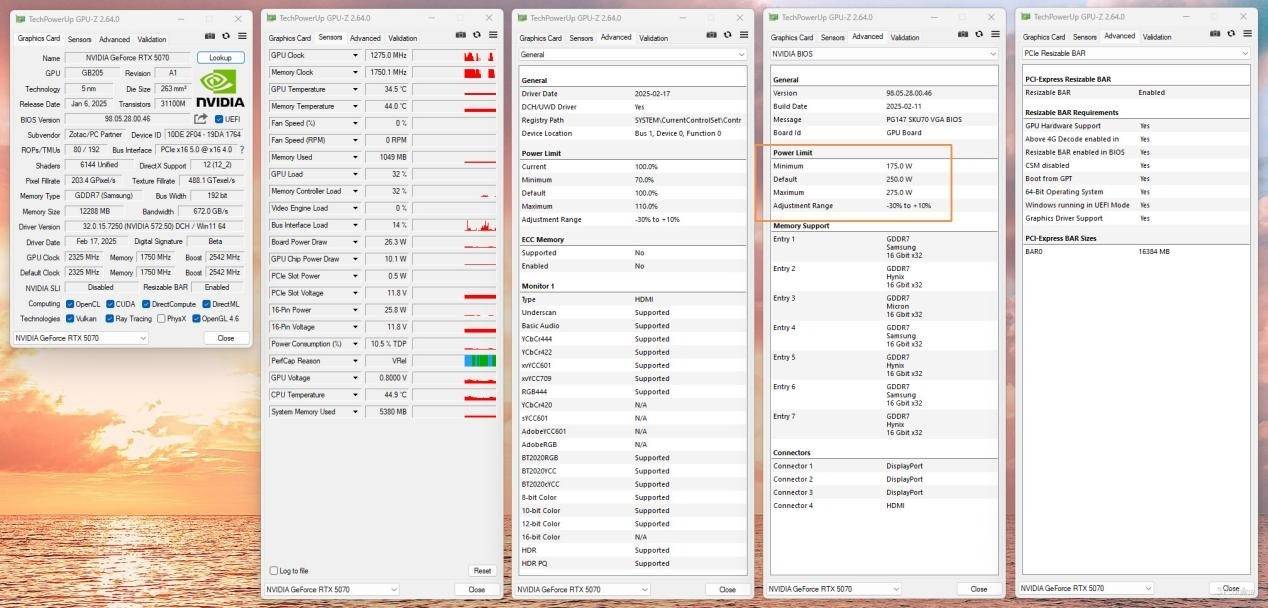Select the Graphics Card tab in the NVIDIA BIOS window
Screen dimensions: 1268x608
click(793, 37)
